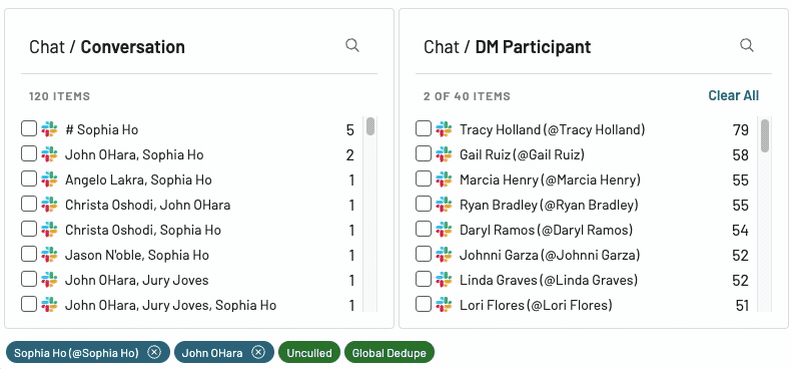Click Slack icon beside Gail Ruiz
Viewport: 791px width, 369px height.
click(x=444, y=154)
